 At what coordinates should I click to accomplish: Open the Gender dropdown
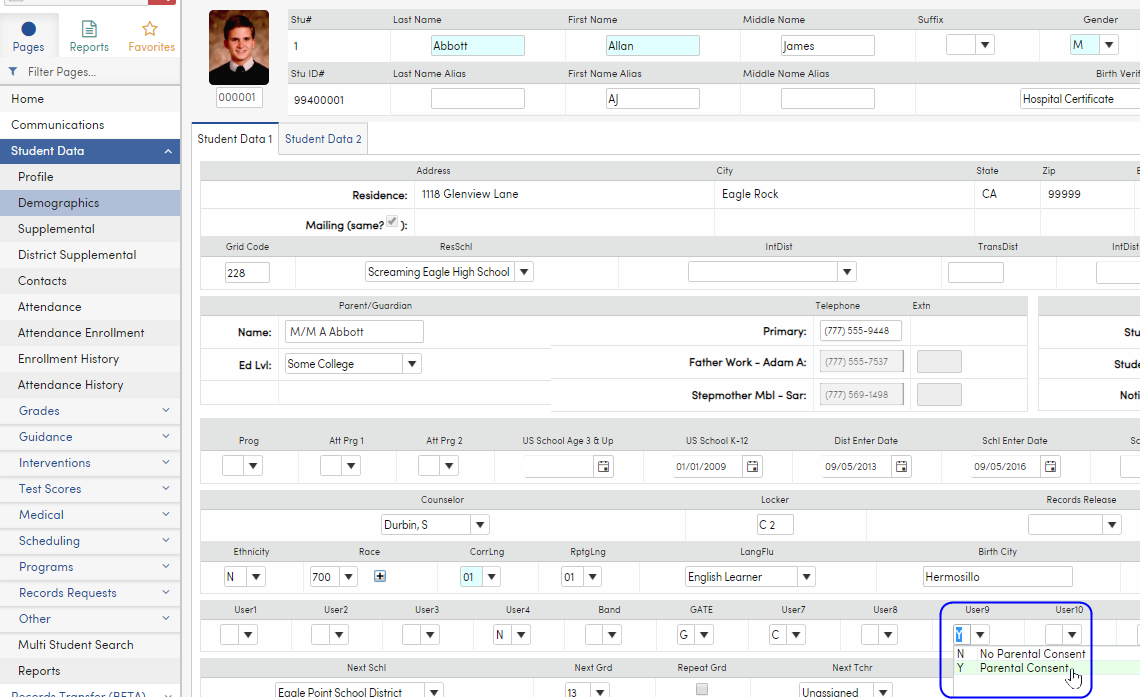coord(1108,44)
